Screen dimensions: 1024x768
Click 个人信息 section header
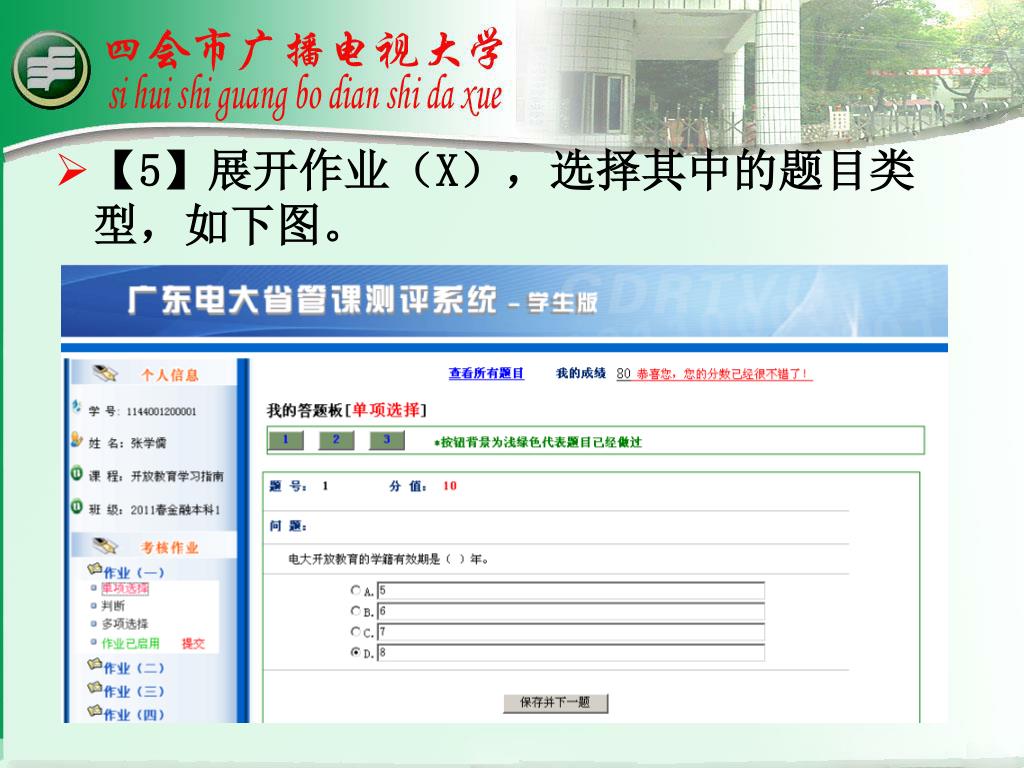coord(170,375)
